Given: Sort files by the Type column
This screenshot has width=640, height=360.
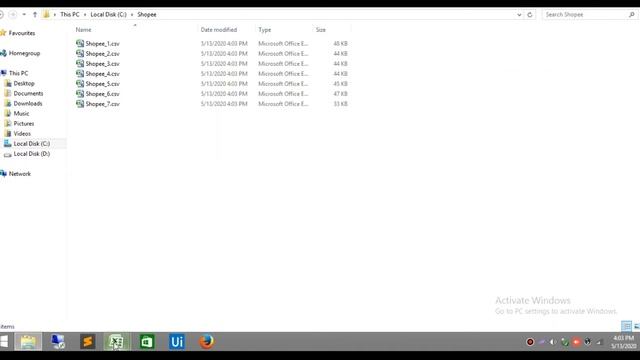Looking at the screenshot, I should click(264, 30).
